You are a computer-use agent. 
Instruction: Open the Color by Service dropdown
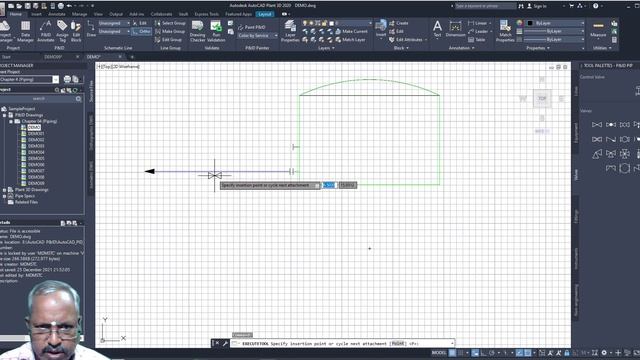coord(257,36)
